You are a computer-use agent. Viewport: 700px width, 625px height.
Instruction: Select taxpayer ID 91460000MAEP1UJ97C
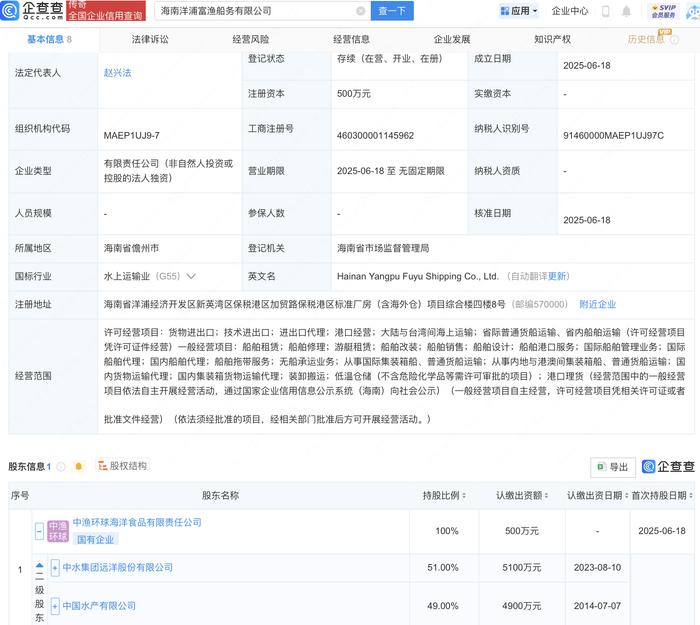(613, 136)
